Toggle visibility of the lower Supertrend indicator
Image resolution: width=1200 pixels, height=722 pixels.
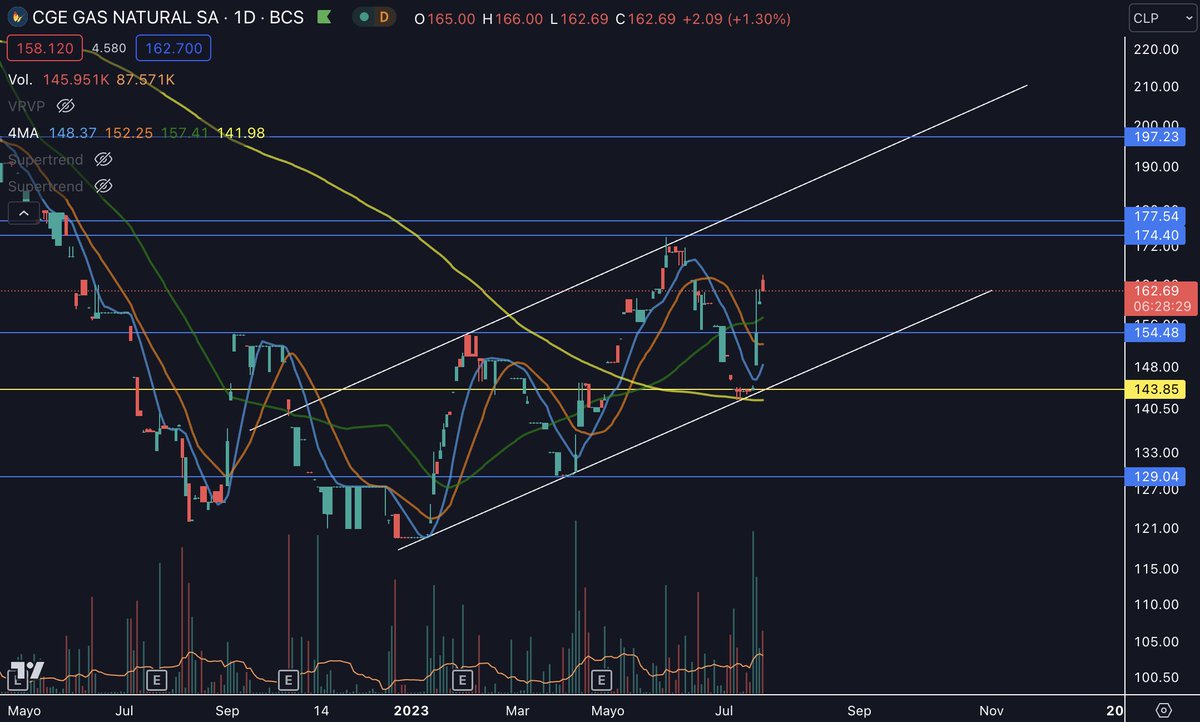pos(103,186)
